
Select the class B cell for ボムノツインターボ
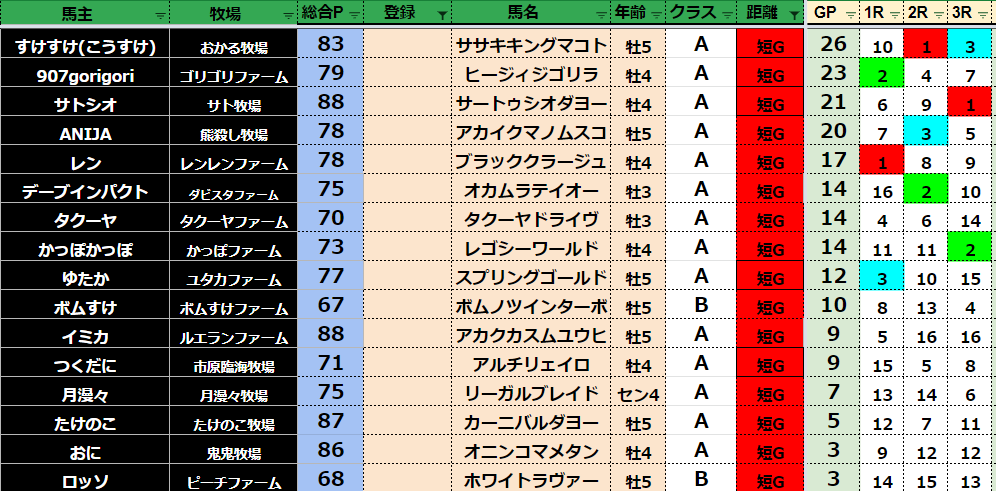tap(701, 306)
